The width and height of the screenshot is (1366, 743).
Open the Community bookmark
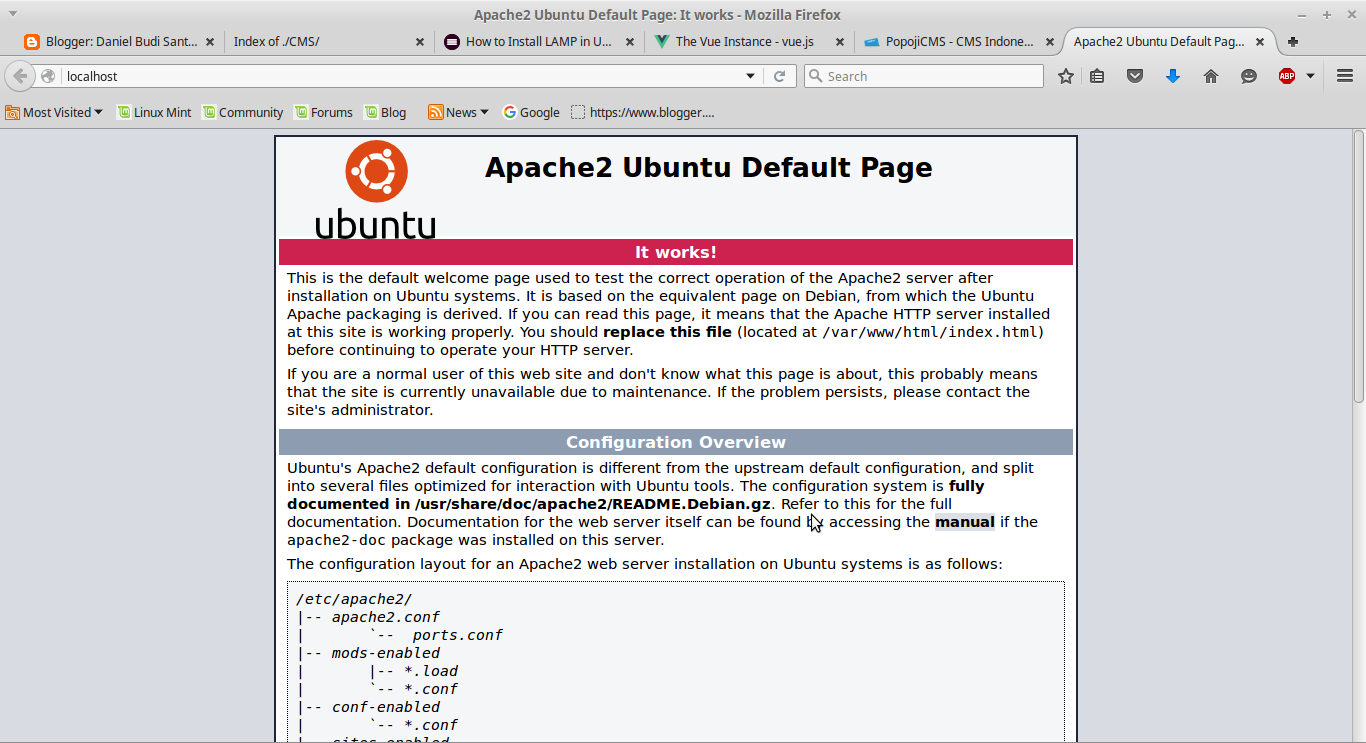click(x=242, y=112)
